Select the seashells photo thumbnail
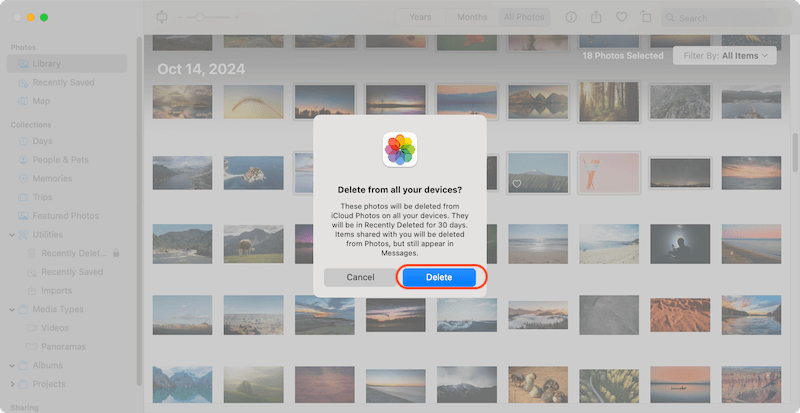 pyautogui.click(x=538, y=384)
